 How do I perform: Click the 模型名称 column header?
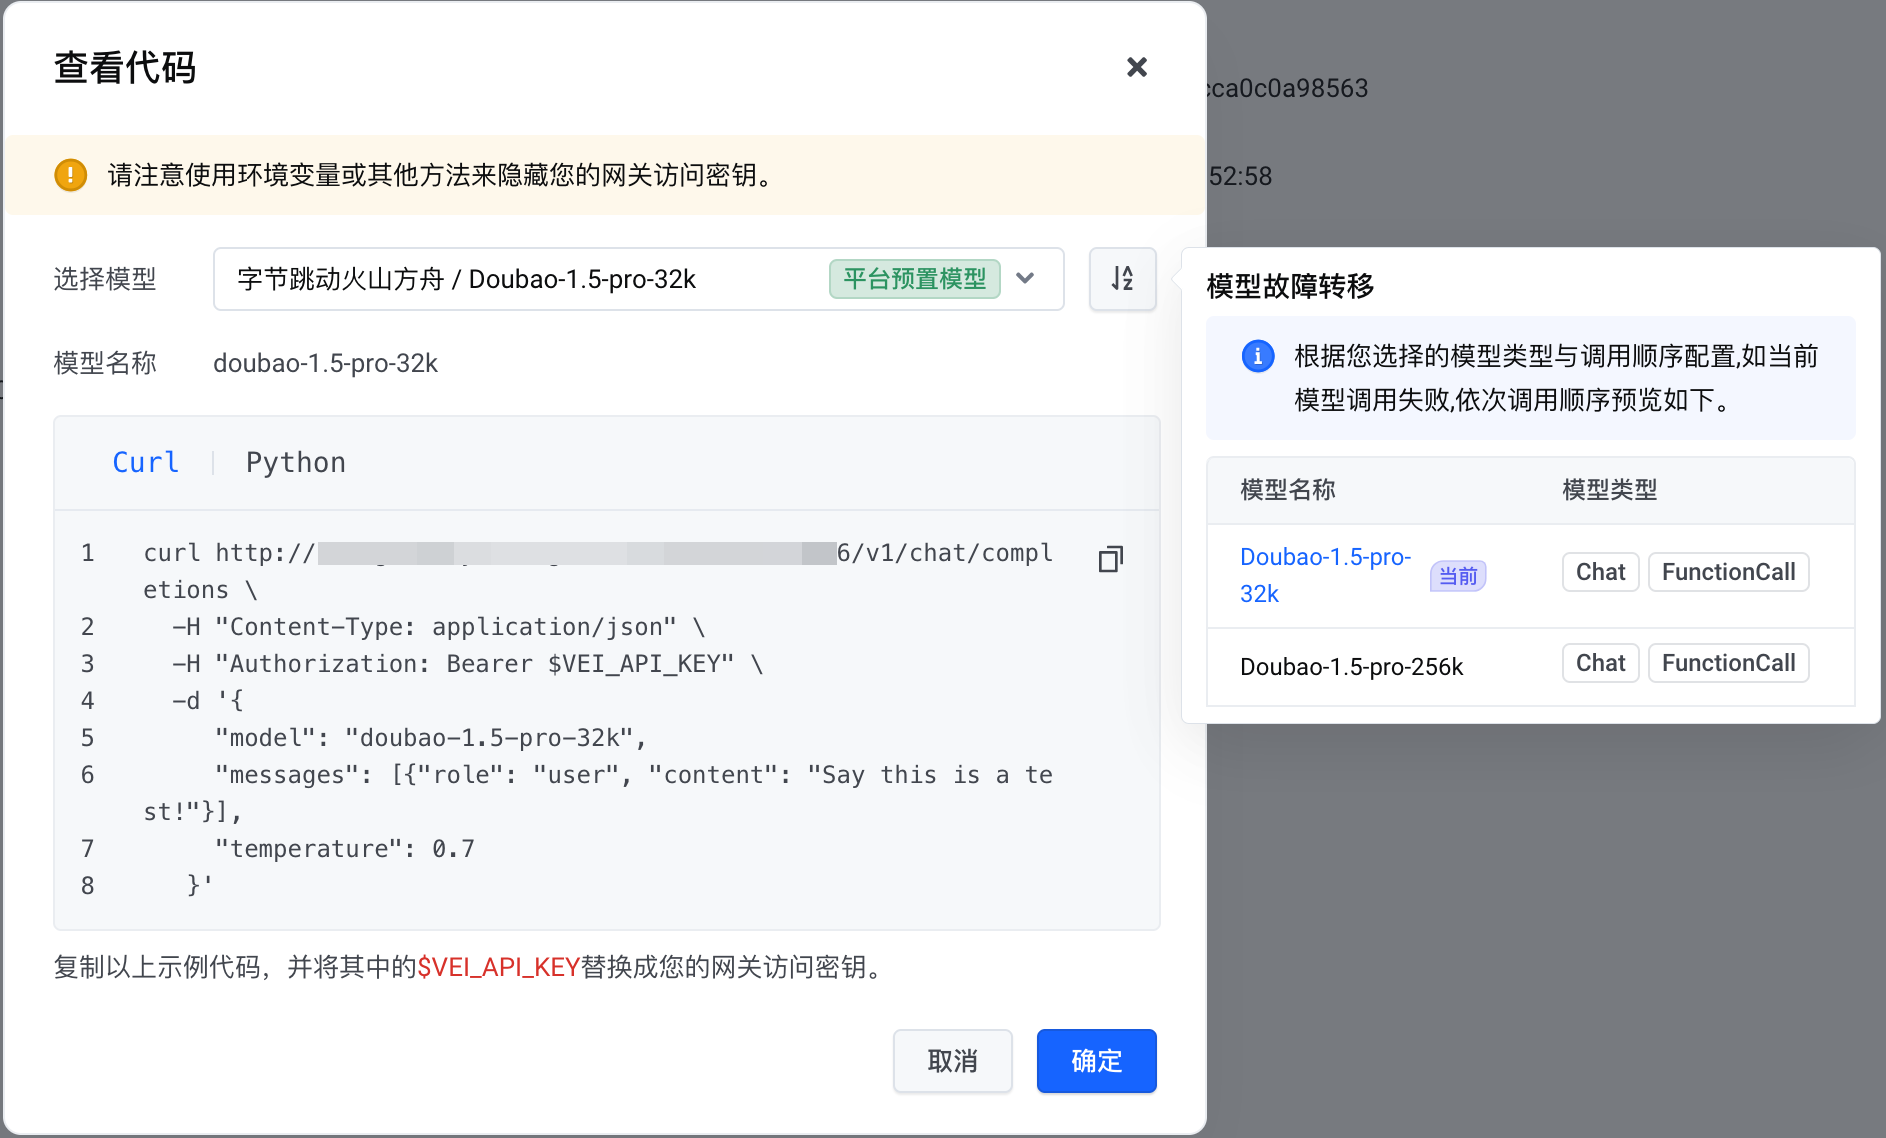click(1288, 490)
